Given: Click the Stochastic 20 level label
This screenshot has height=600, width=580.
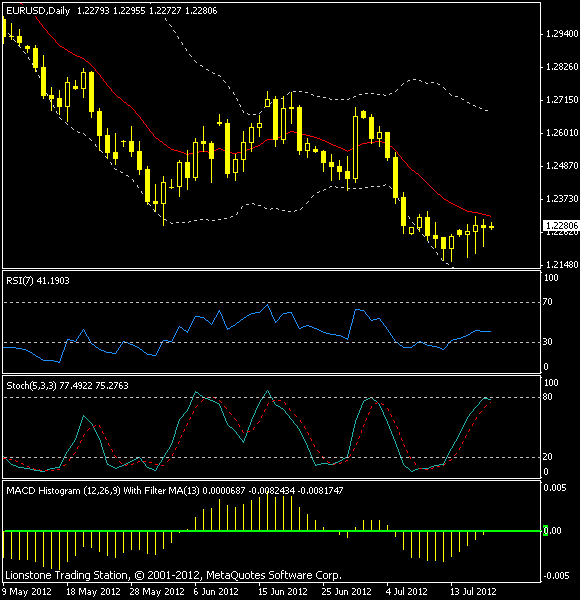Looking at the screenshot, I should 547,457.
